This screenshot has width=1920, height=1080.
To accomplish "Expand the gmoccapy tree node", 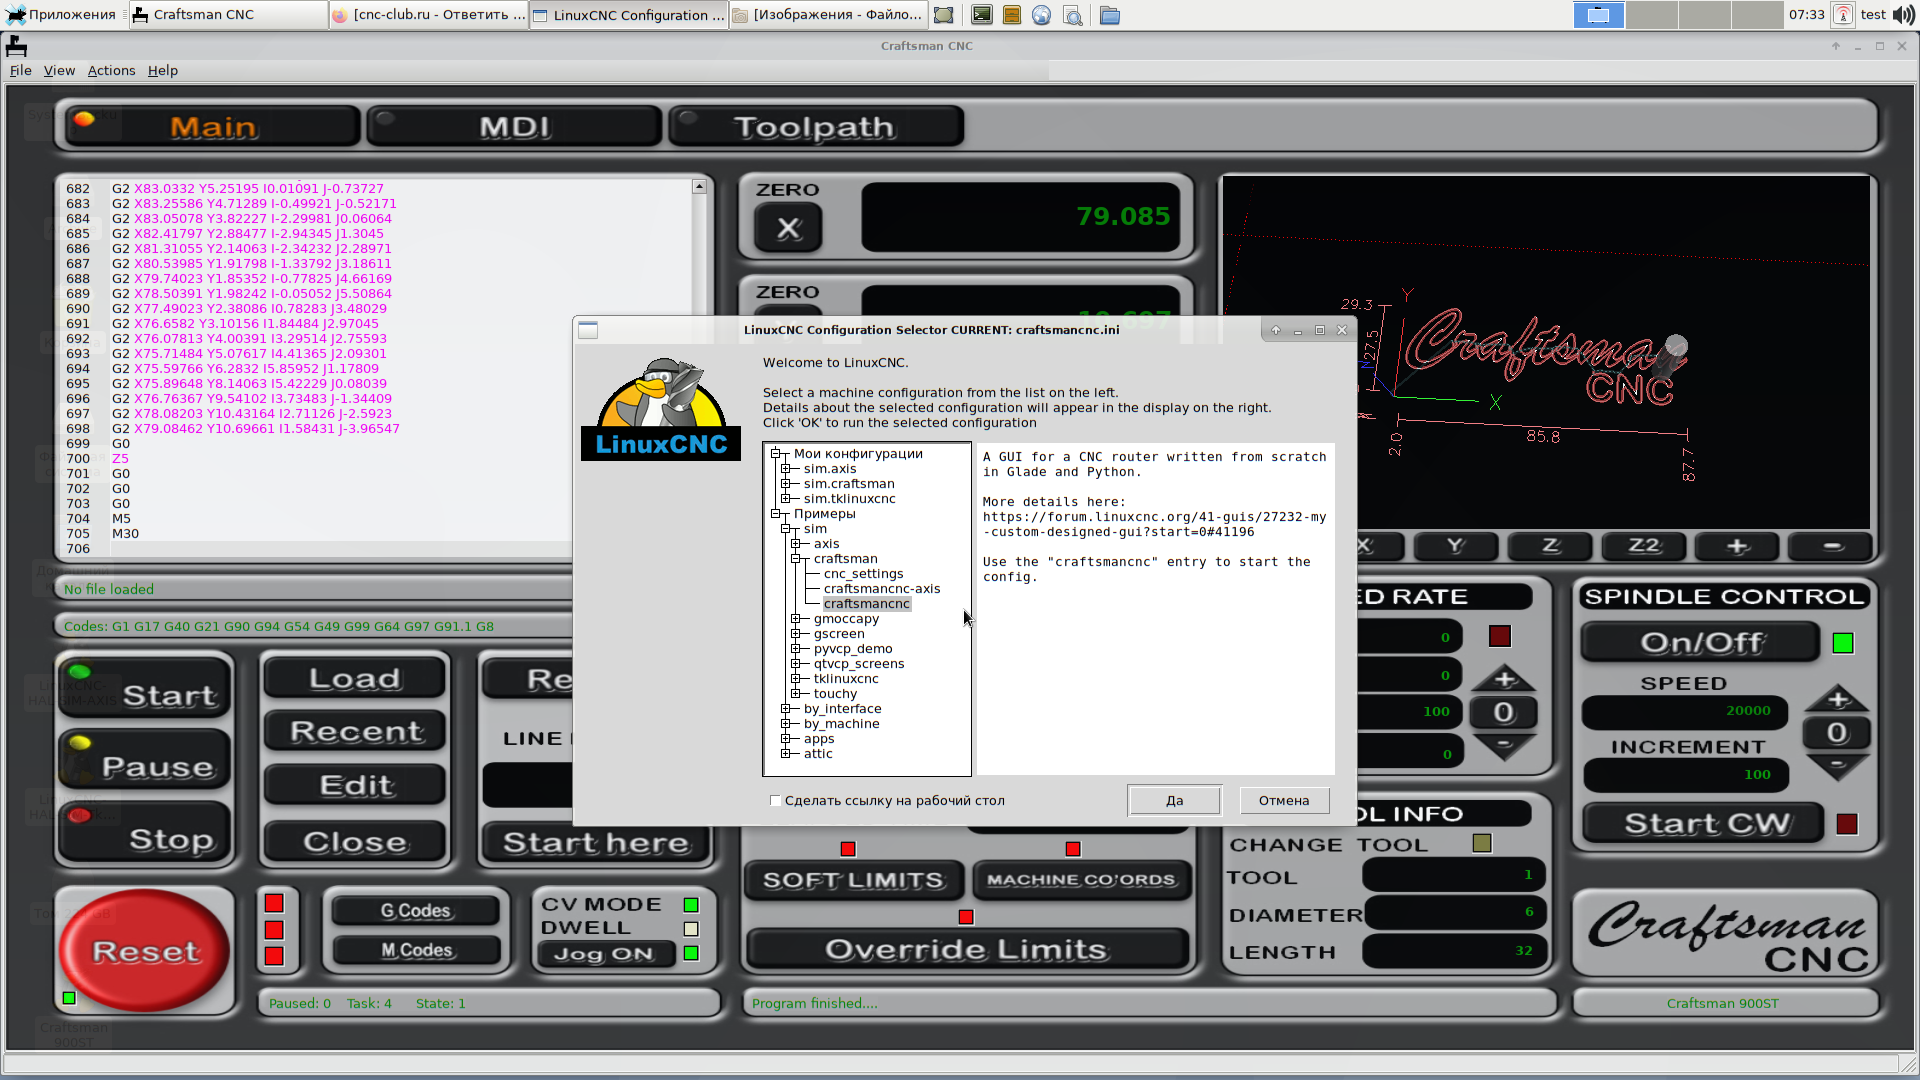I will pos(796,619).
